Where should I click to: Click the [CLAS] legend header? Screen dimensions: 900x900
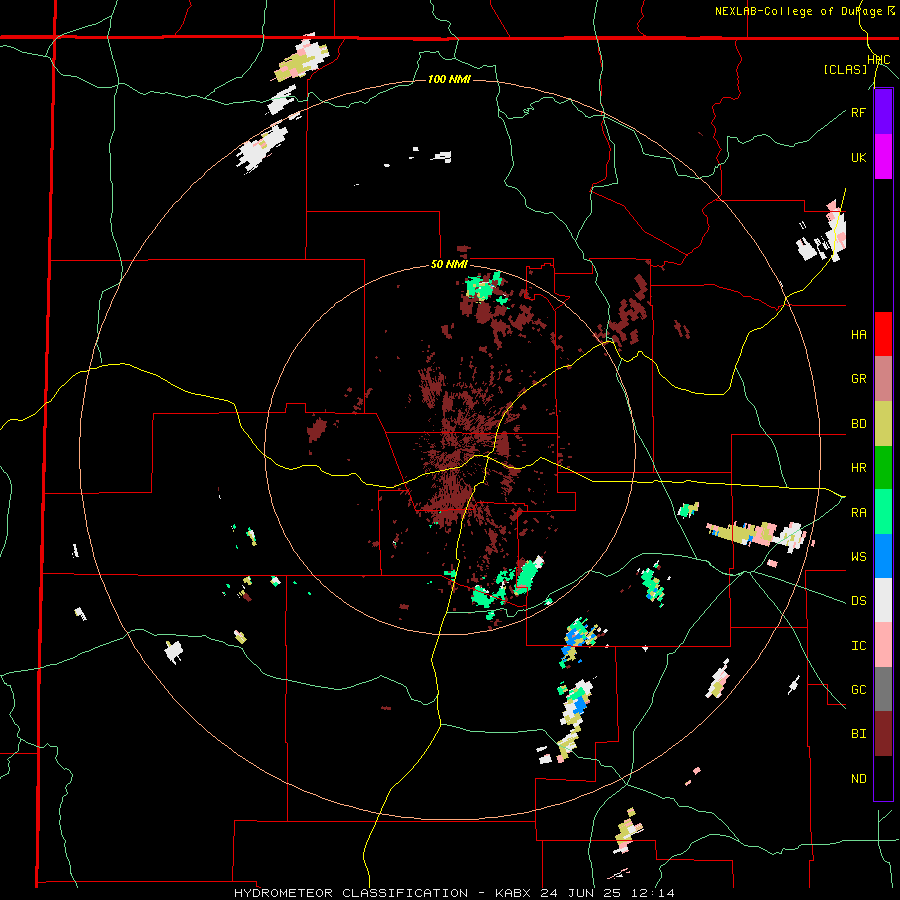click(845, 69)
